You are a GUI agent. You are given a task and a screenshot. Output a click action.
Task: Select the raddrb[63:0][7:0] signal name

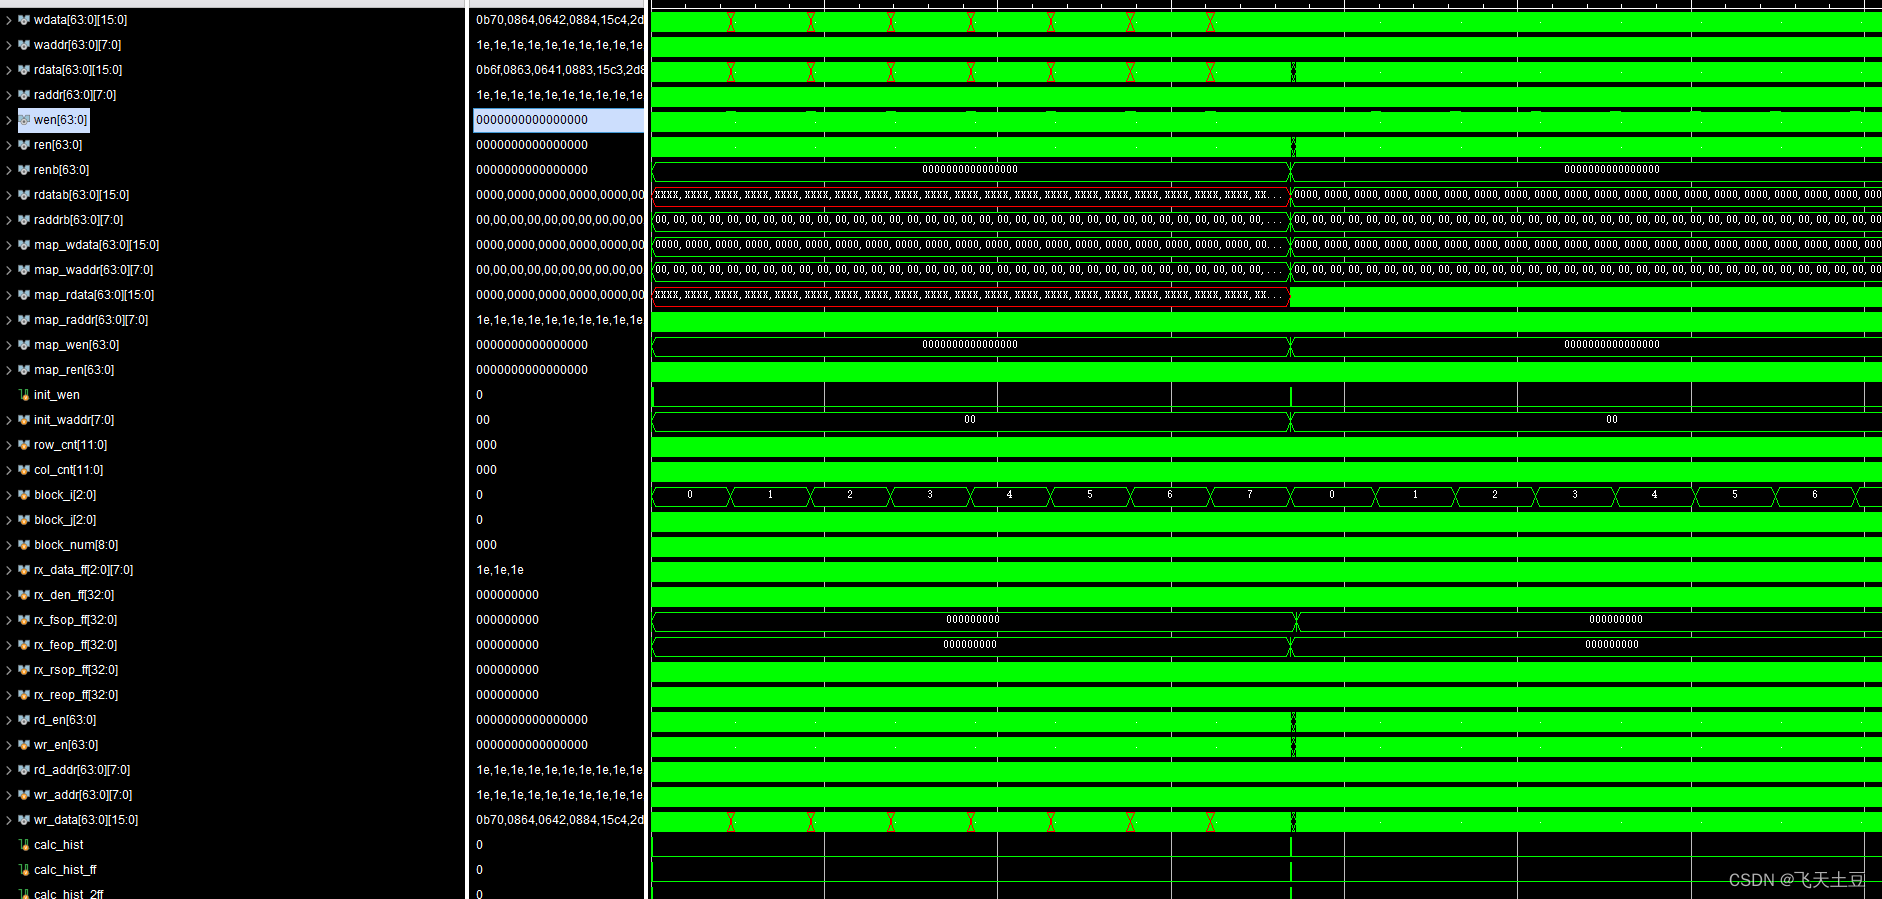(78, 220)
